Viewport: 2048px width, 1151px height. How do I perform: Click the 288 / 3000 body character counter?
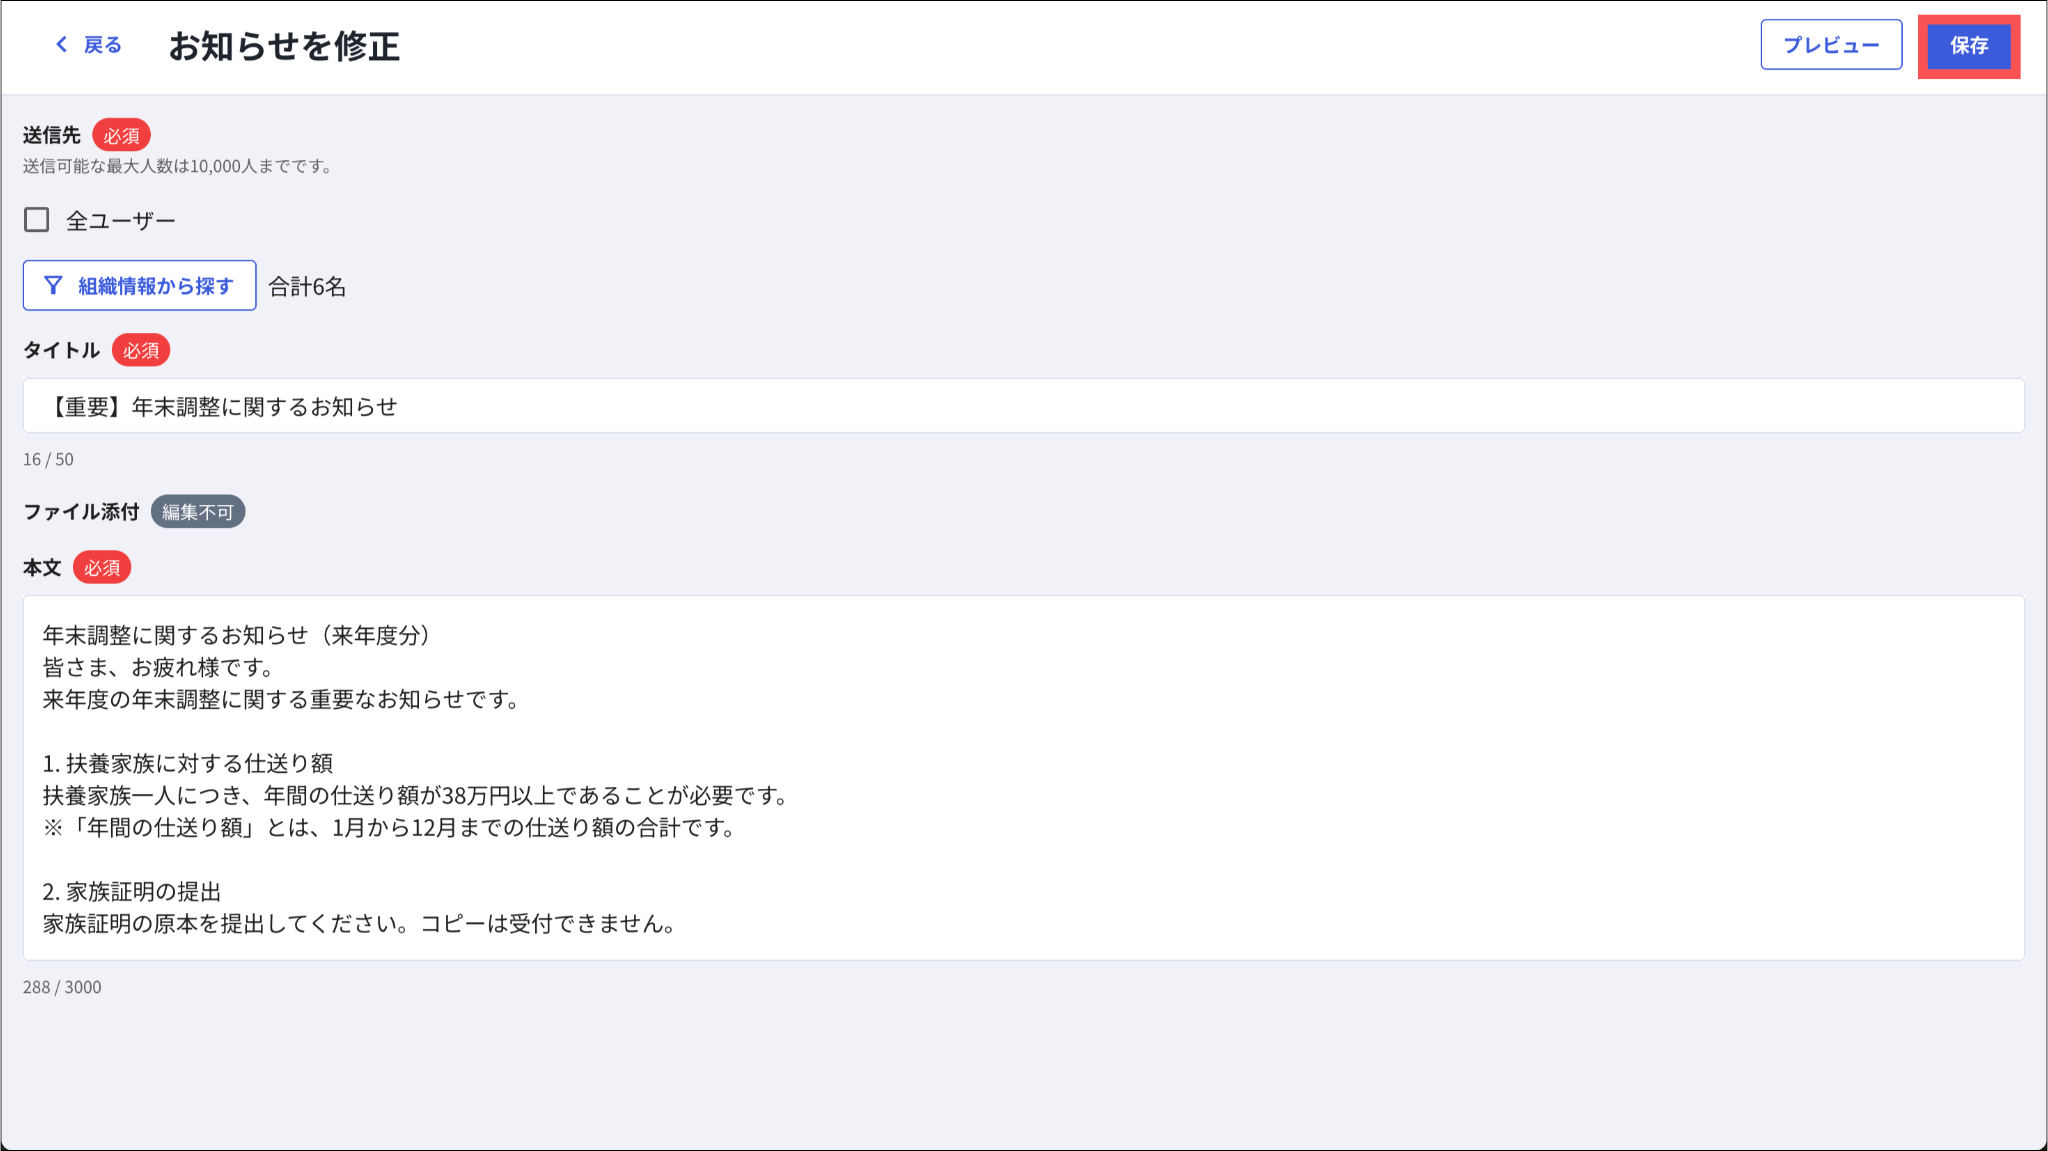pos(62,987)
